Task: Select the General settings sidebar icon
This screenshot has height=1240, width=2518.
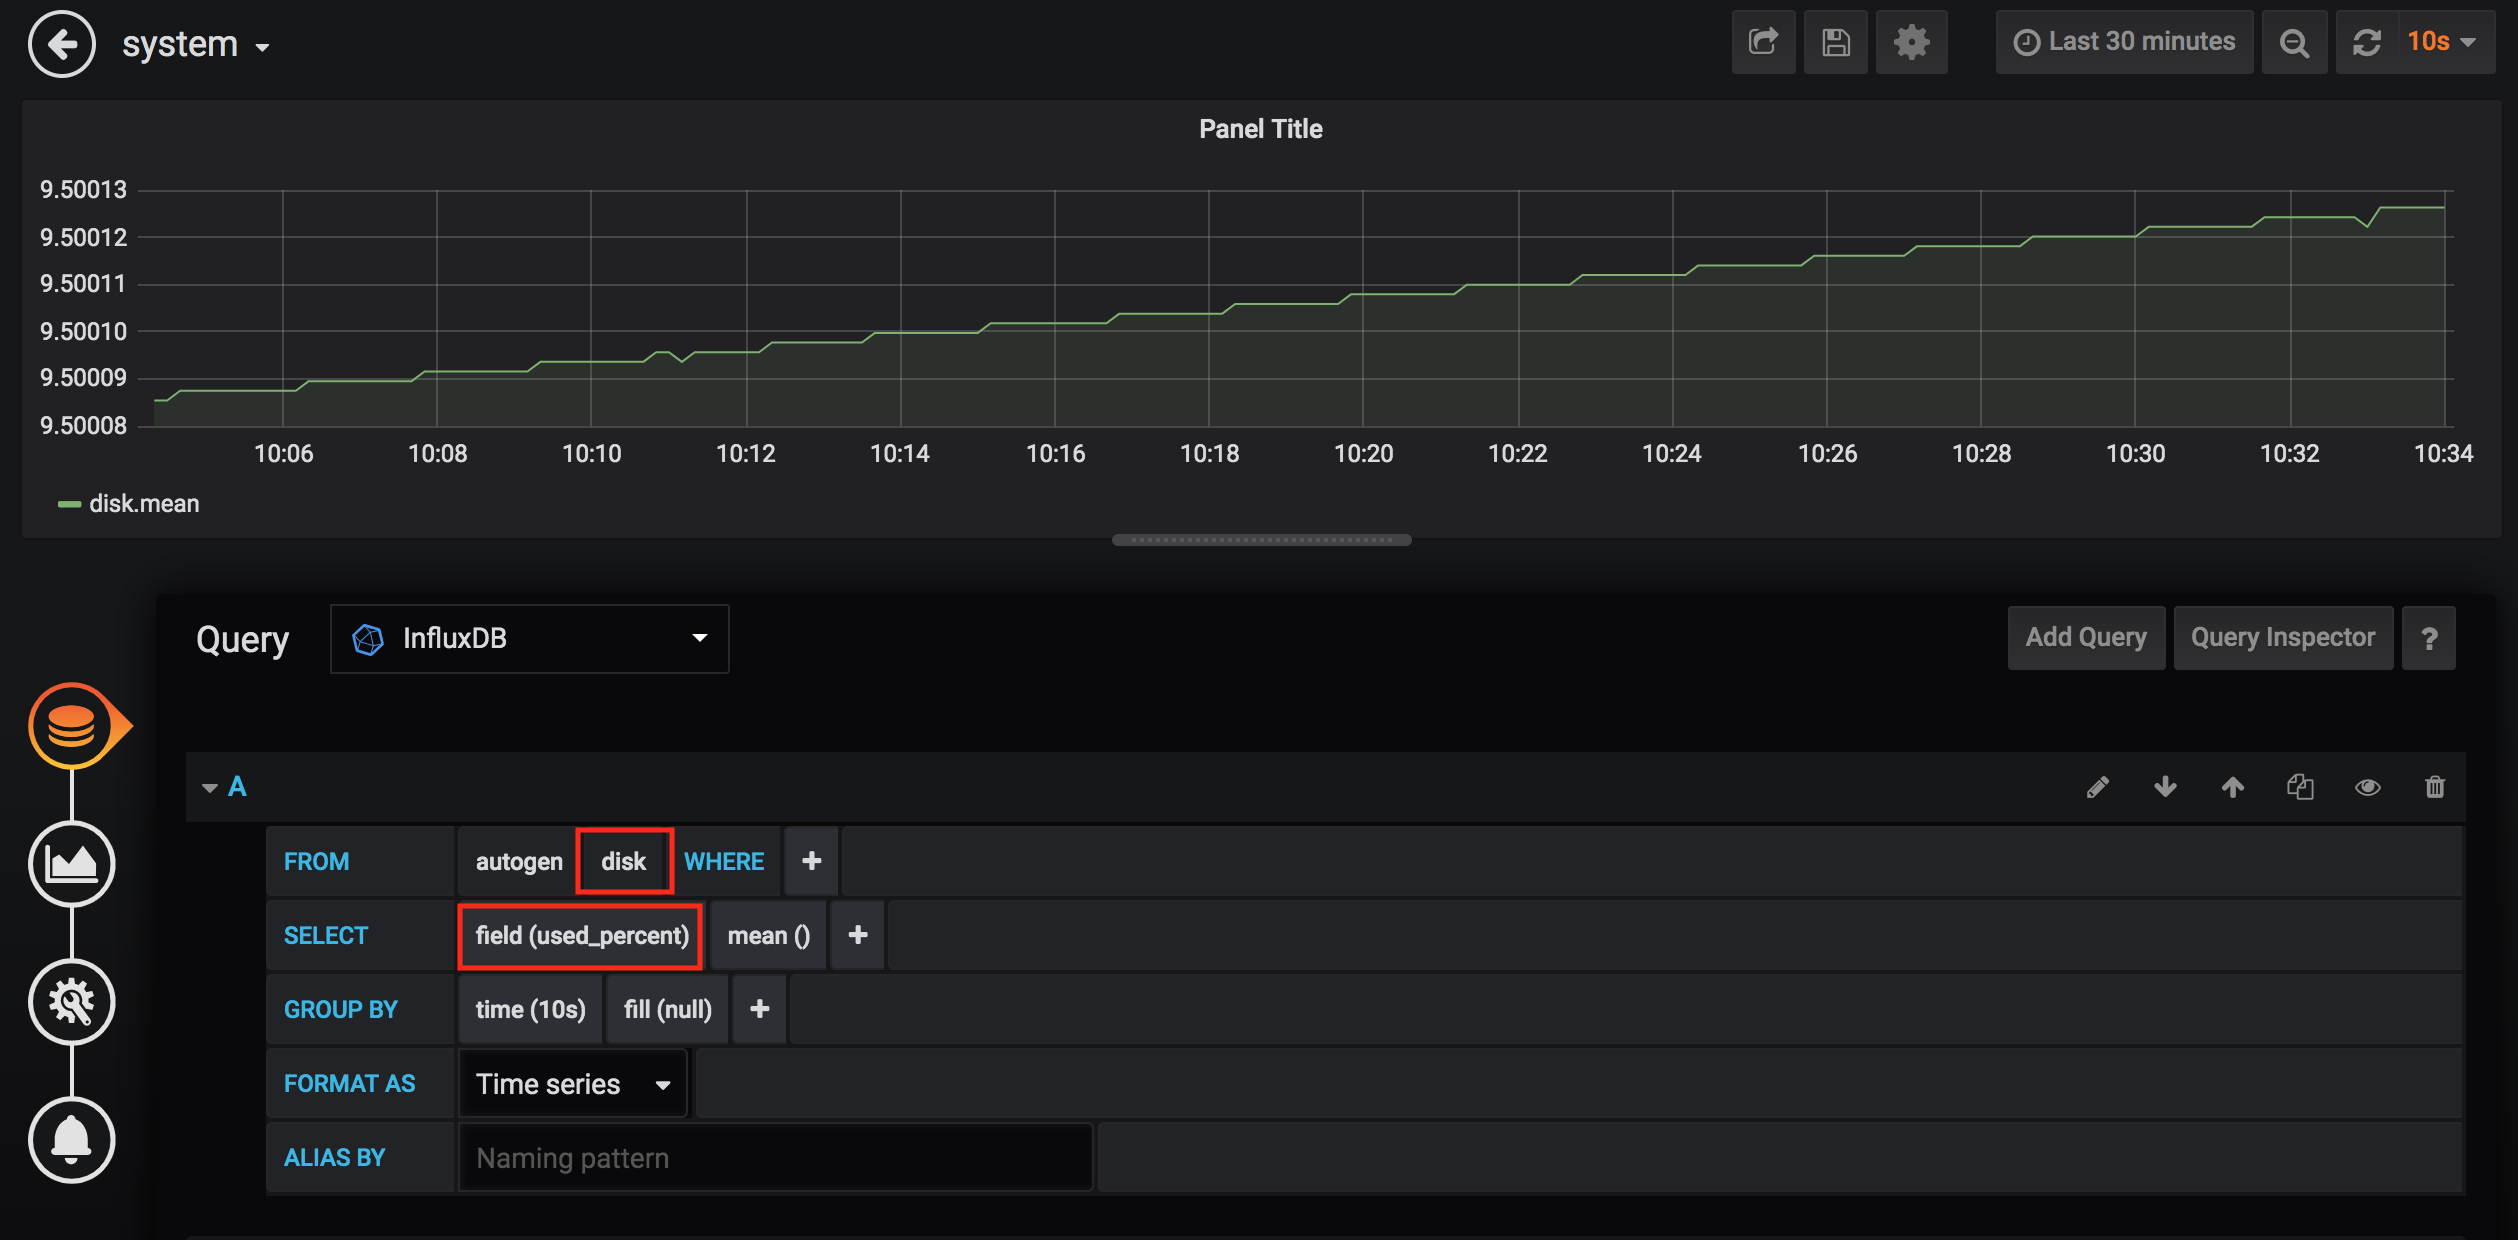Action: click(x=72, y=1002)
